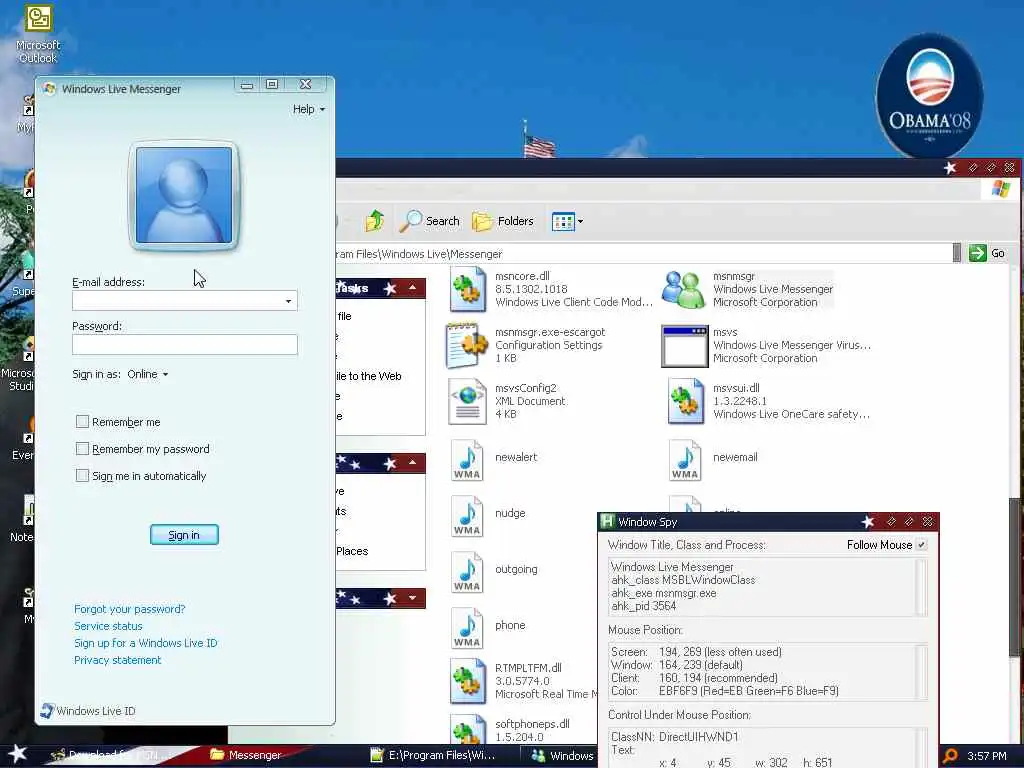Select the RTMPLTFM.dll file icon

467,681
